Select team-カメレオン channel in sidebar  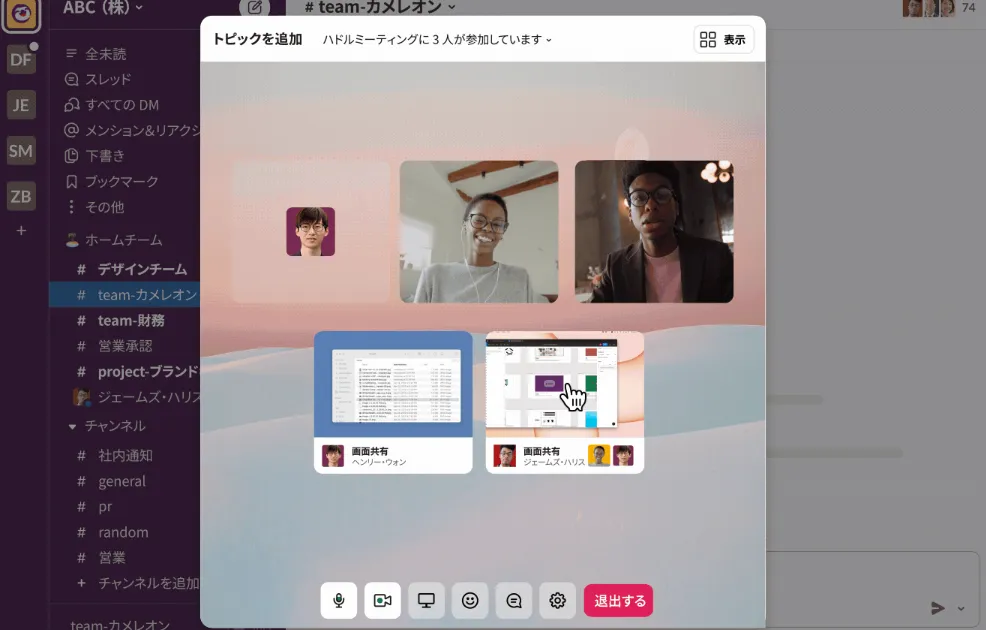[125, 295]
